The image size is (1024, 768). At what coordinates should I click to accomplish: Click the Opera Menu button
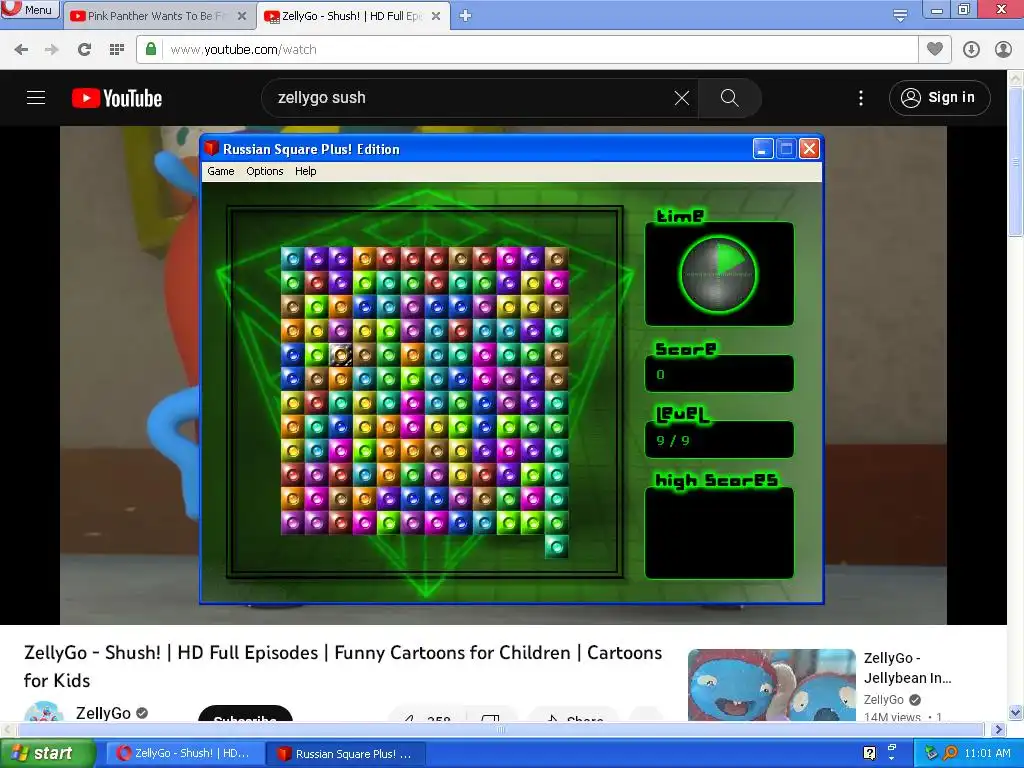pyautogui.click(x=30, y=9)
